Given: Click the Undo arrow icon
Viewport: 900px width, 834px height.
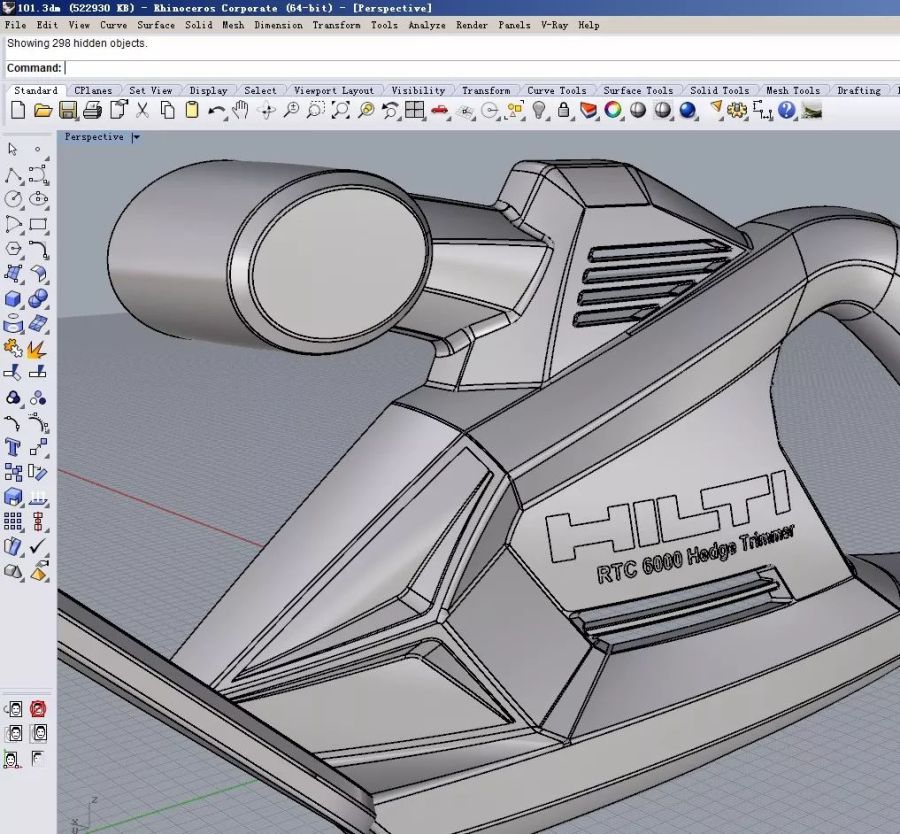Looking at the screenshot, I should tap(216, 110).
